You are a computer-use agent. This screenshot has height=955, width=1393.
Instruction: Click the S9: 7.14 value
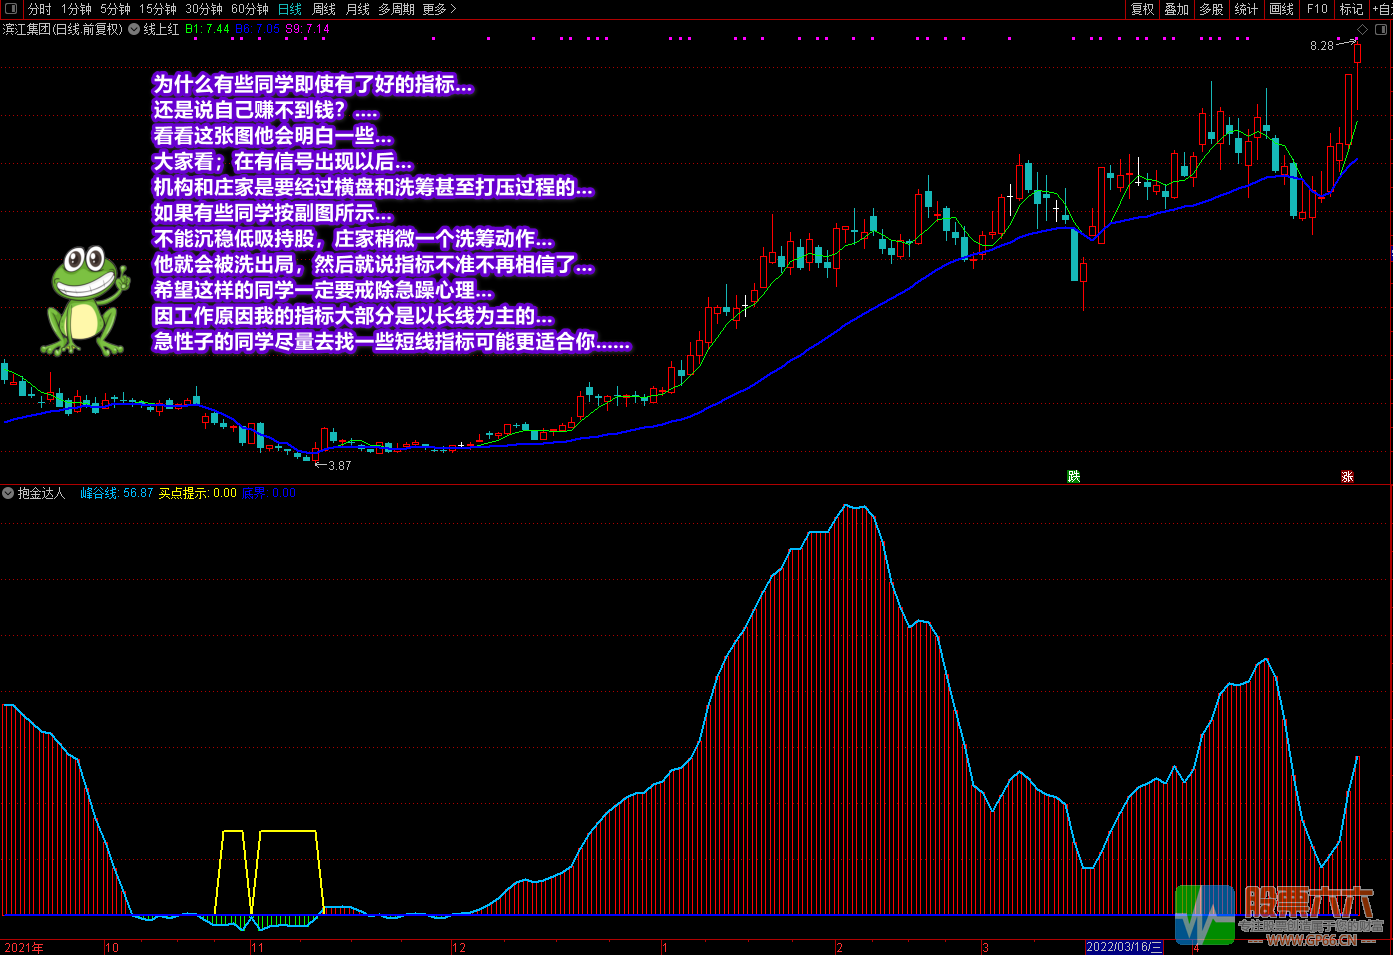click(307, 30)
